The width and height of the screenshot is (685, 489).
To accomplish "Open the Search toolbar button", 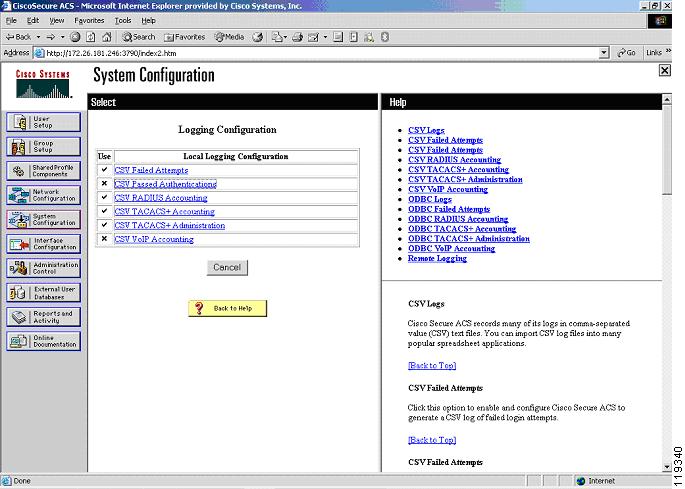I will coord(138,37).
